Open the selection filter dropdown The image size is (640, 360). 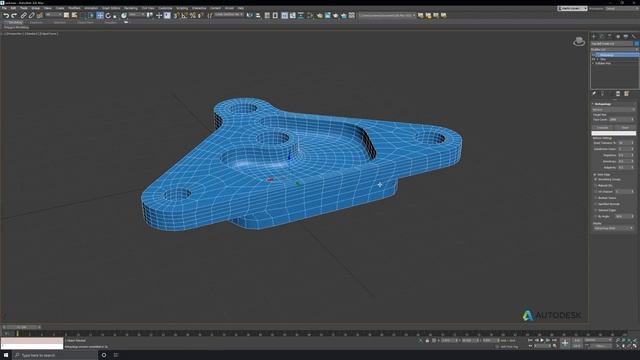tap(53, 15)
